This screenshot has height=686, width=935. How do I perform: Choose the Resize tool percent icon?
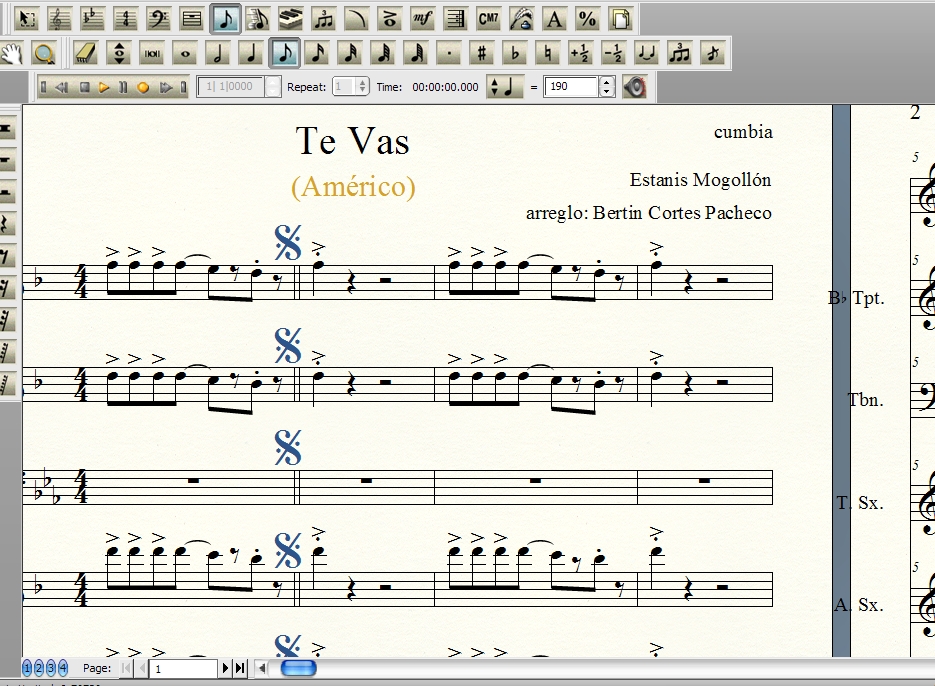[x=587, y=19]
